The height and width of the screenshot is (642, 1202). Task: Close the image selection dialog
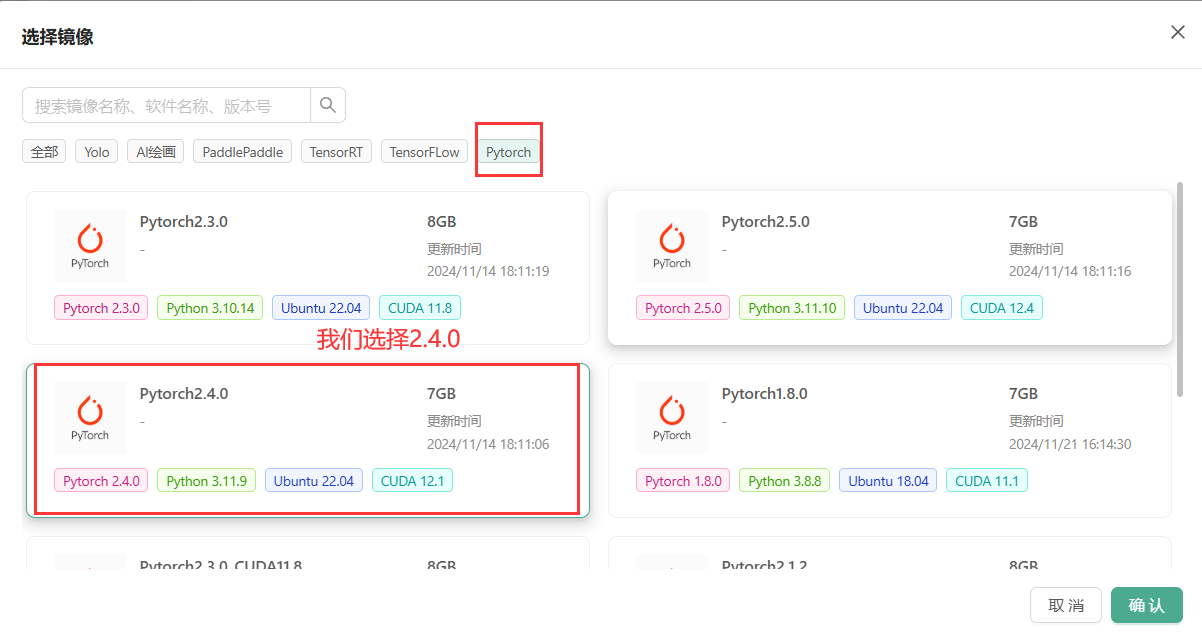click(x=1178, y=32)
